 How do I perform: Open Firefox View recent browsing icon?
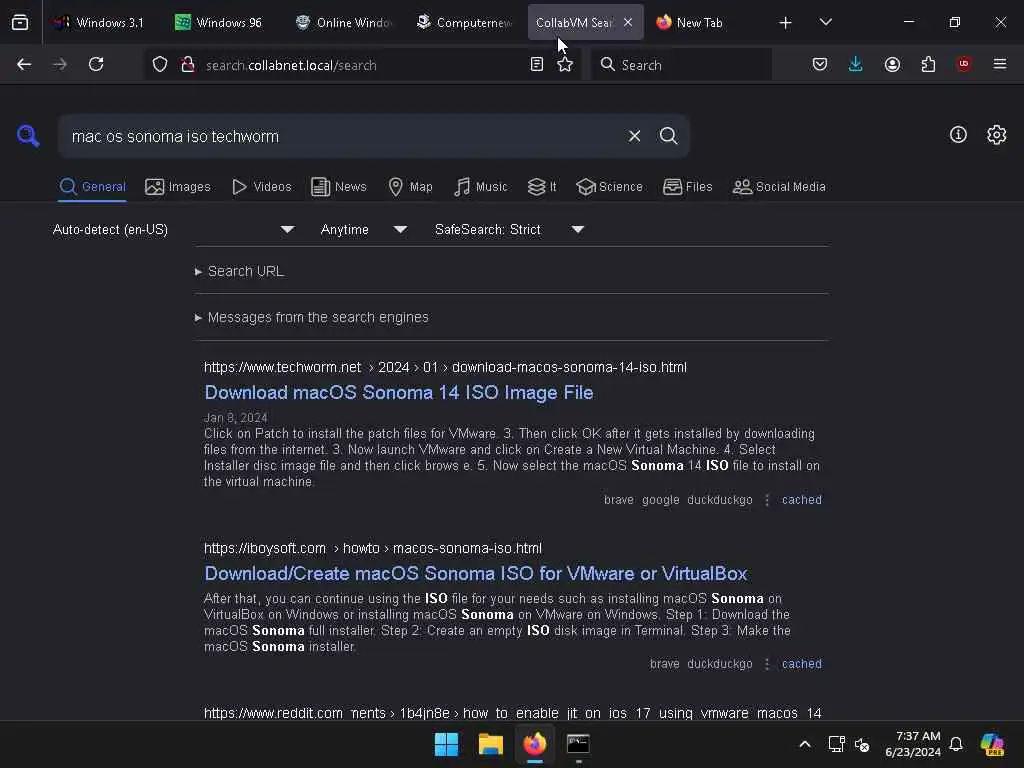(x=20, y=22)
